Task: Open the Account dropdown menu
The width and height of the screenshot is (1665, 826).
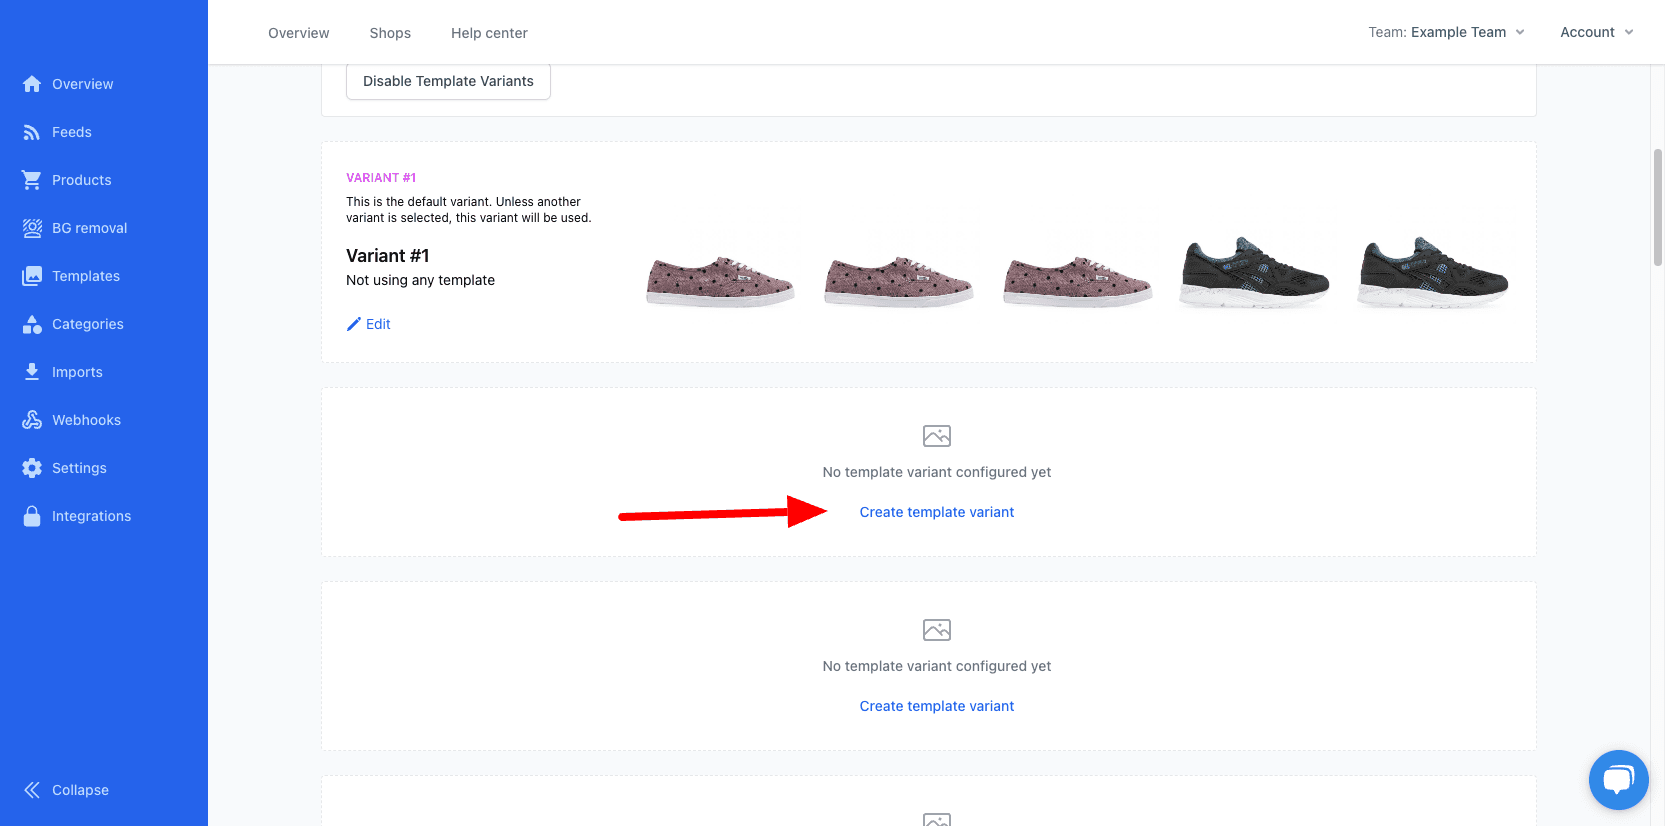Action: pos(1596,32)
